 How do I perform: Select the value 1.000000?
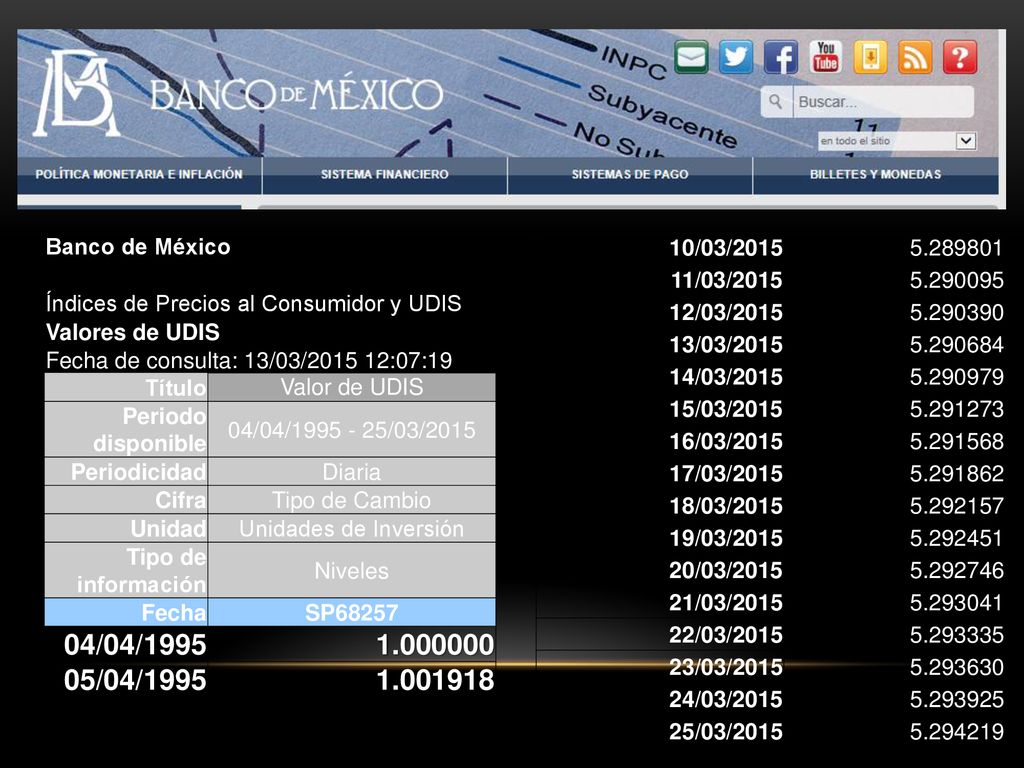[x=436, y=645]
